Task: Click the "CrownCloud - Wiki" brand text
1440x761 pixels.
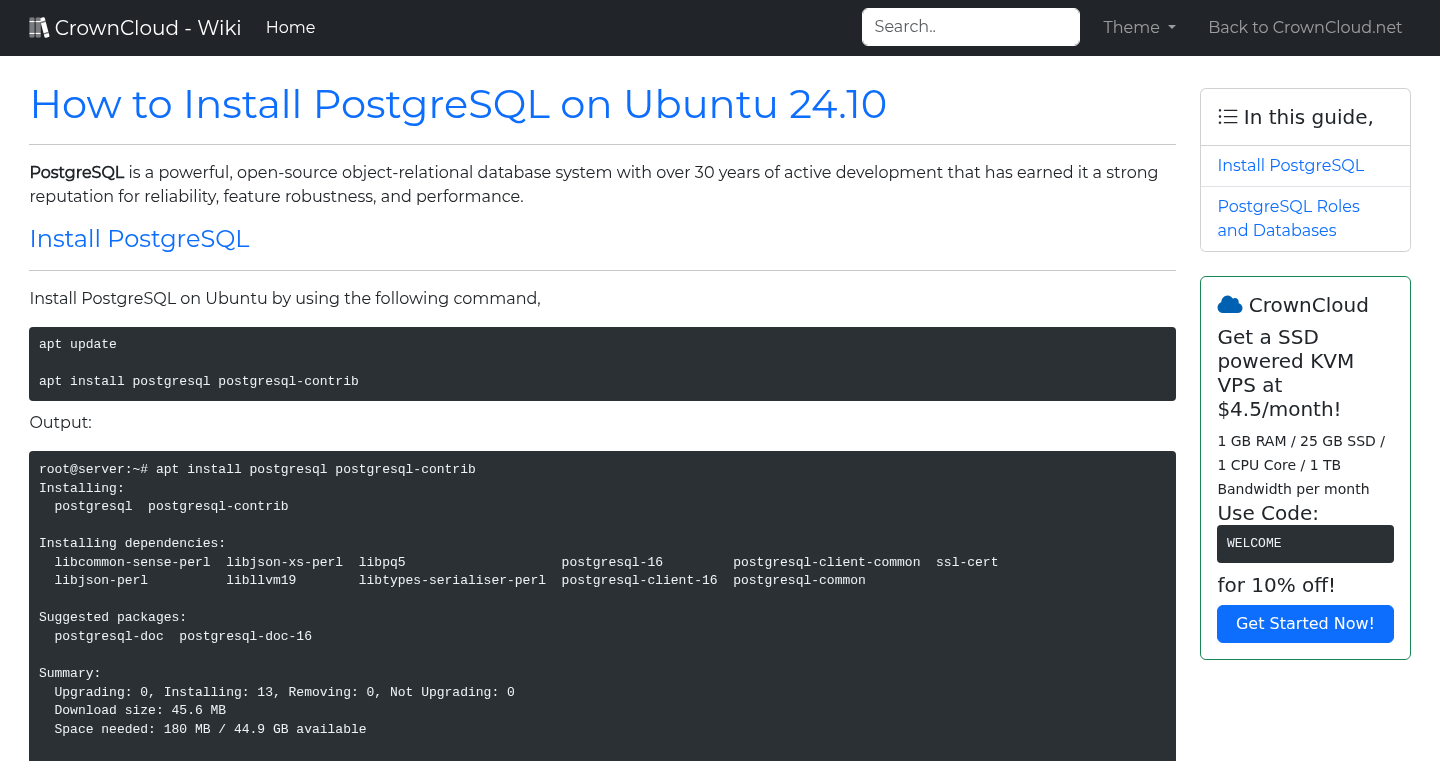Action: click(148, 27)
